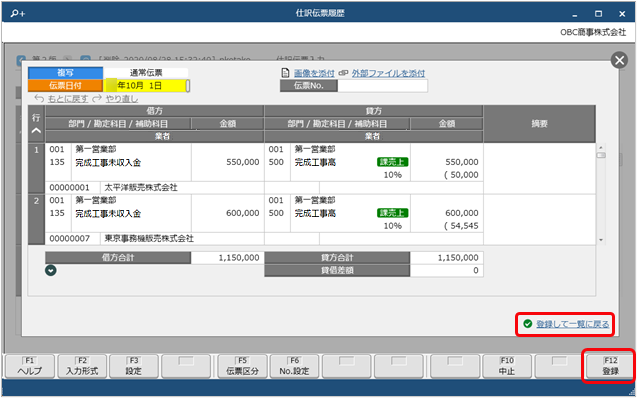The height and width of the screenshot is (398, 637).
Task: Click F2 入力形式 button
Action: [82, 366]
